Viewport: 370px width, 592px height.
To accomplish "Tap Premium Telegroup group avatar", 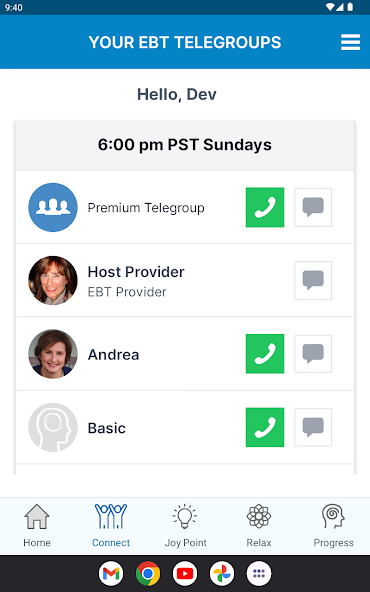I will [53, 207].
